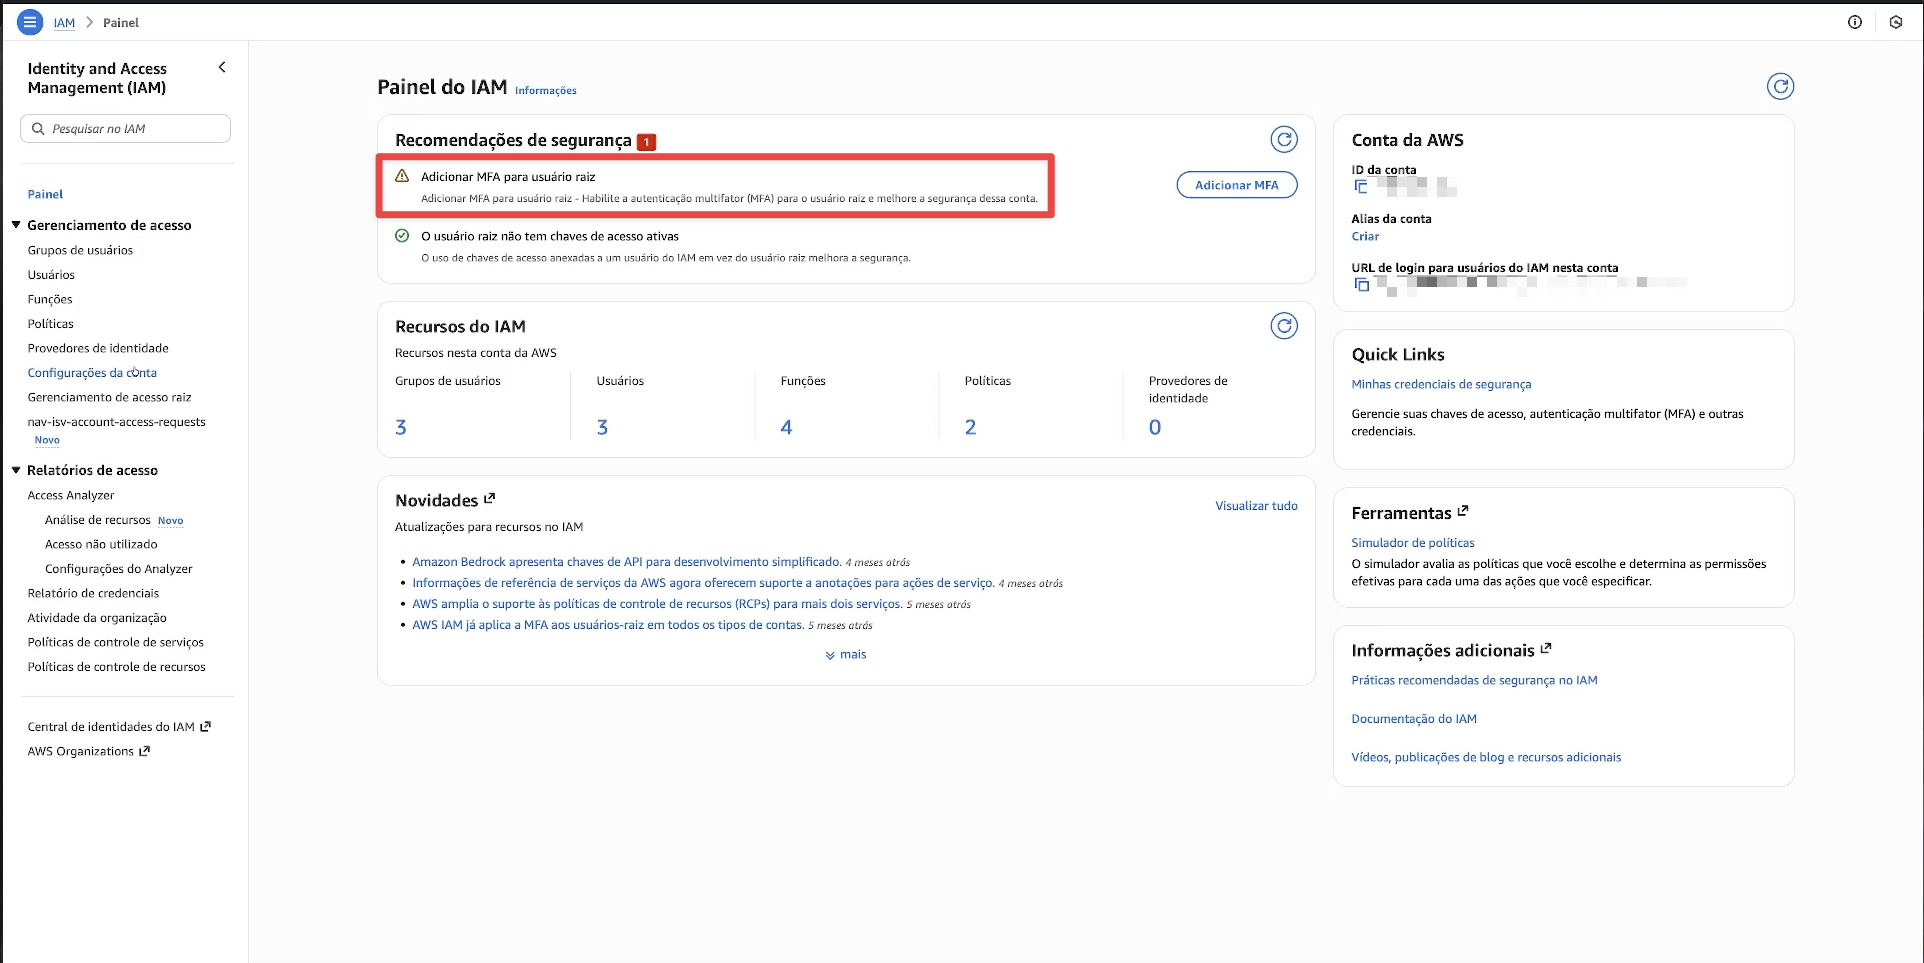
Task: Copy the account ID using the copy icon
Action: (1360, 187)
